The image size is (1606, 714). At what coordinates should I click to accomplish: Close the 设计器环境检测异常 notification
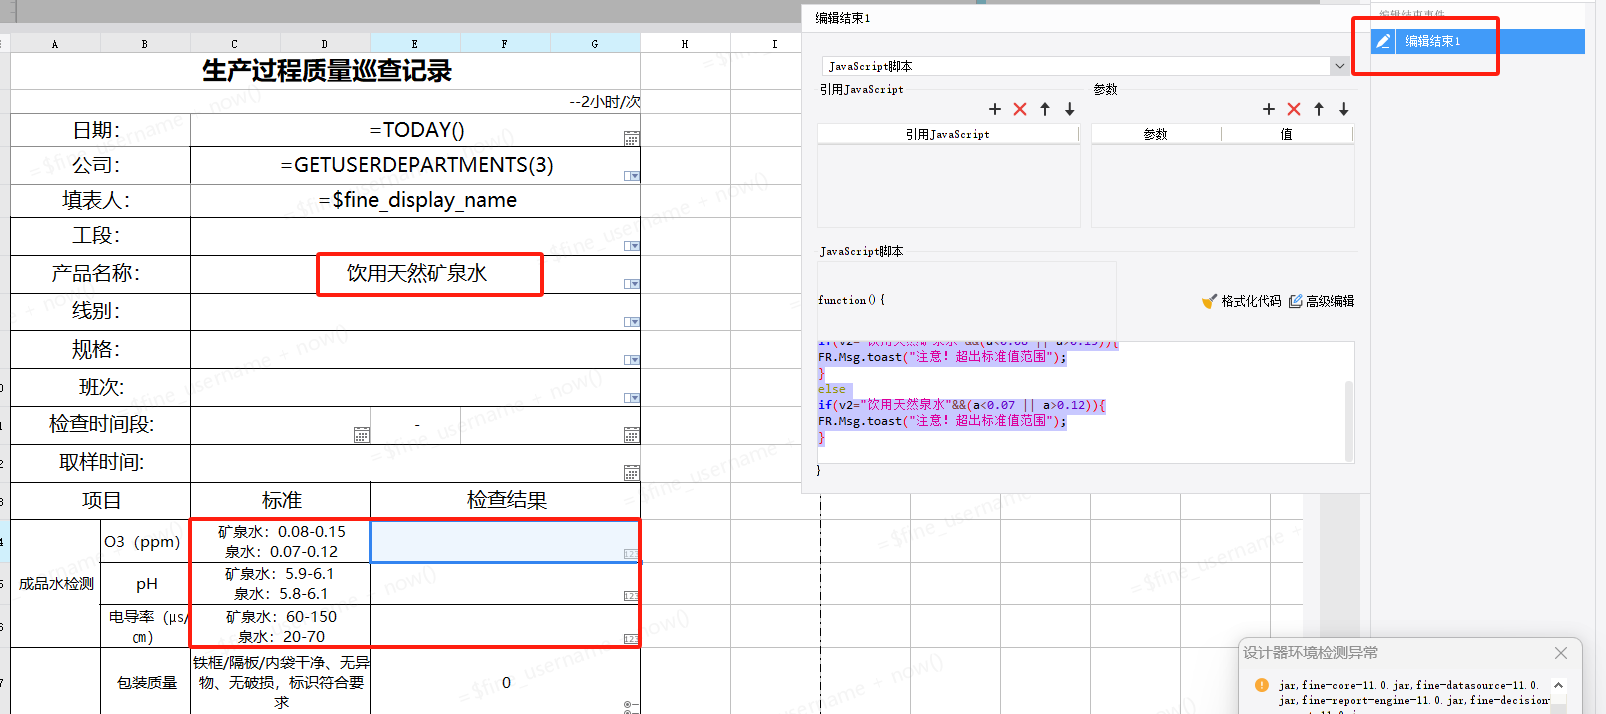tap(1561, 653)
